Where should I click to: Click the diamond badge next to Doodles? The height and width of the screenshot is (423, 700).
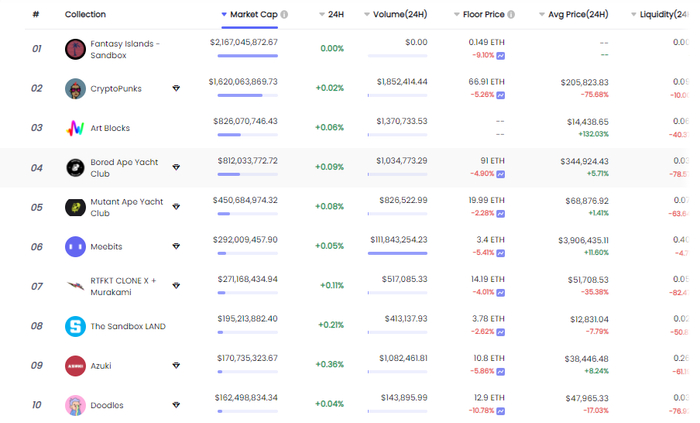(176, 405)
